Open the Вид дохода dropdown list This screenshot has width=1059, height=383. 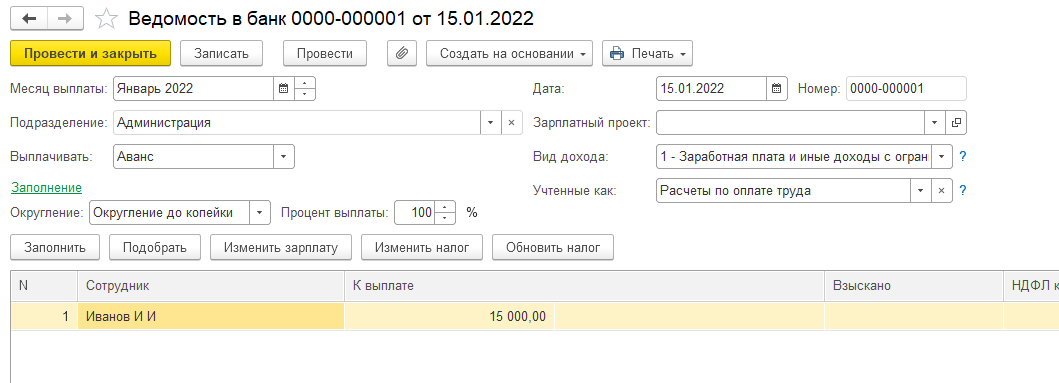tap(942, 157)
